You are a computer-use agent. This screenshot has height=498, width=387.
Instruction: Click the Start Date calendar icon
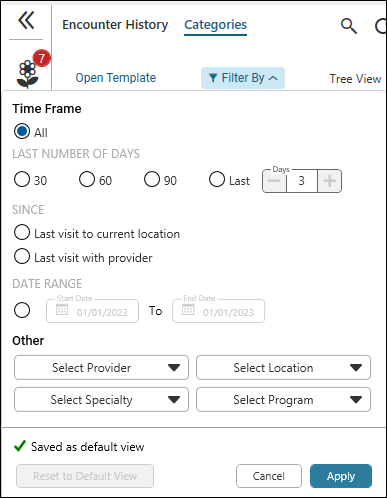pyautogui.click(x=62, y=310)
